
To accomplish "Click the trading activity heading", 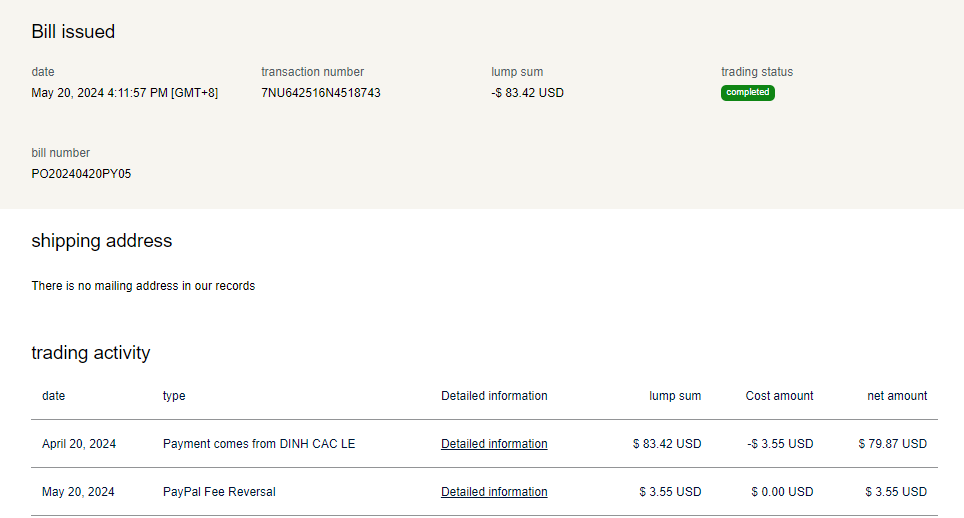I will pos(90,353).
